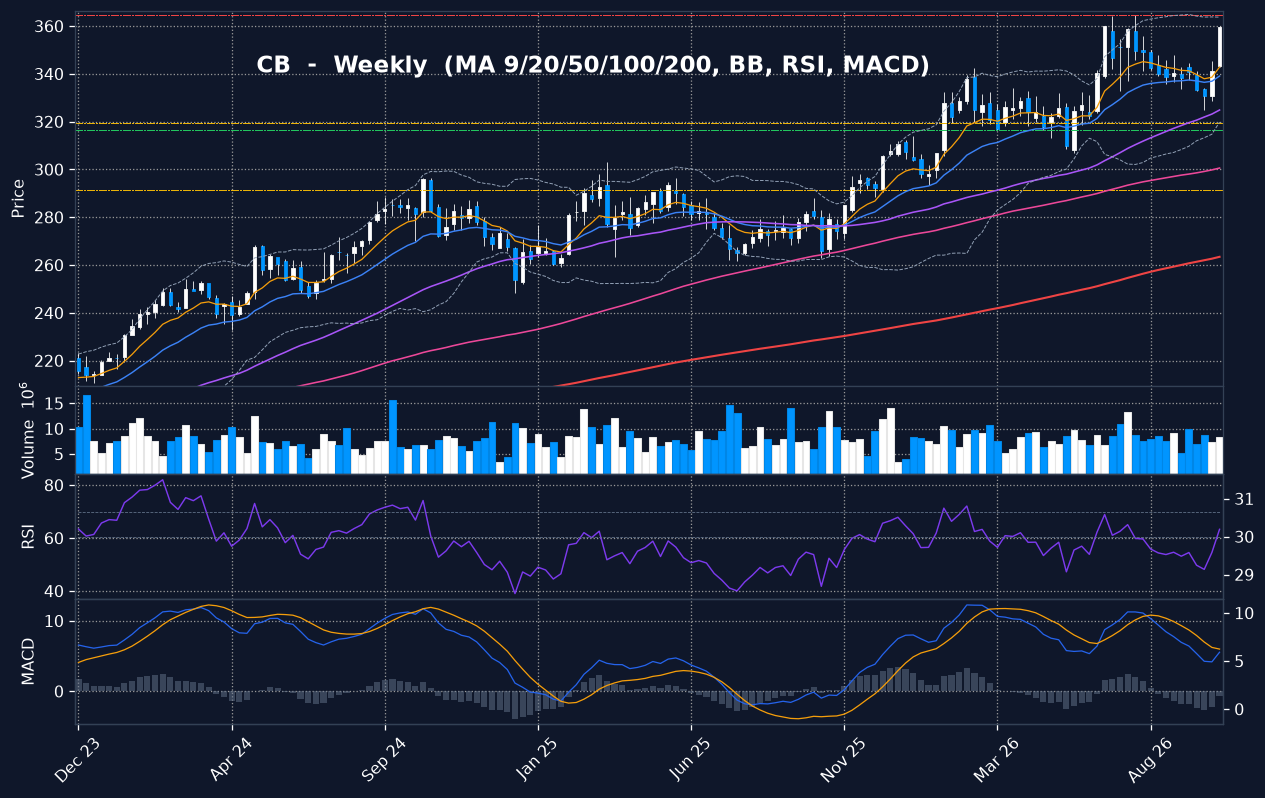Click the 'RSI' axis label
The width and height of the screenshot is (1265, 798).
28,536
